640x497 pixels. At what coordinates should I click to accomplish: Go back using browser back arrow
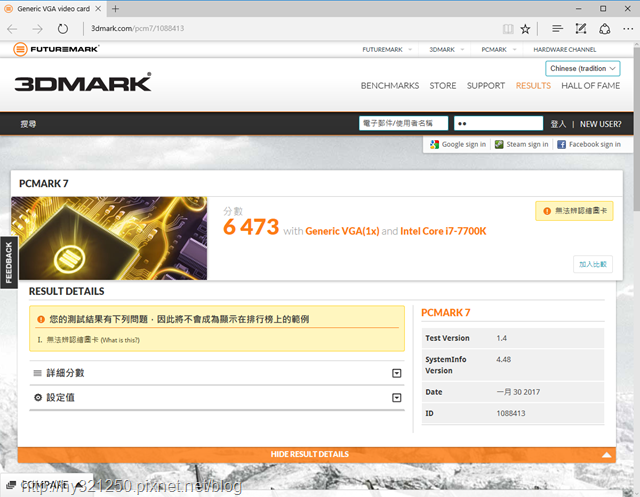click(12, 29)
